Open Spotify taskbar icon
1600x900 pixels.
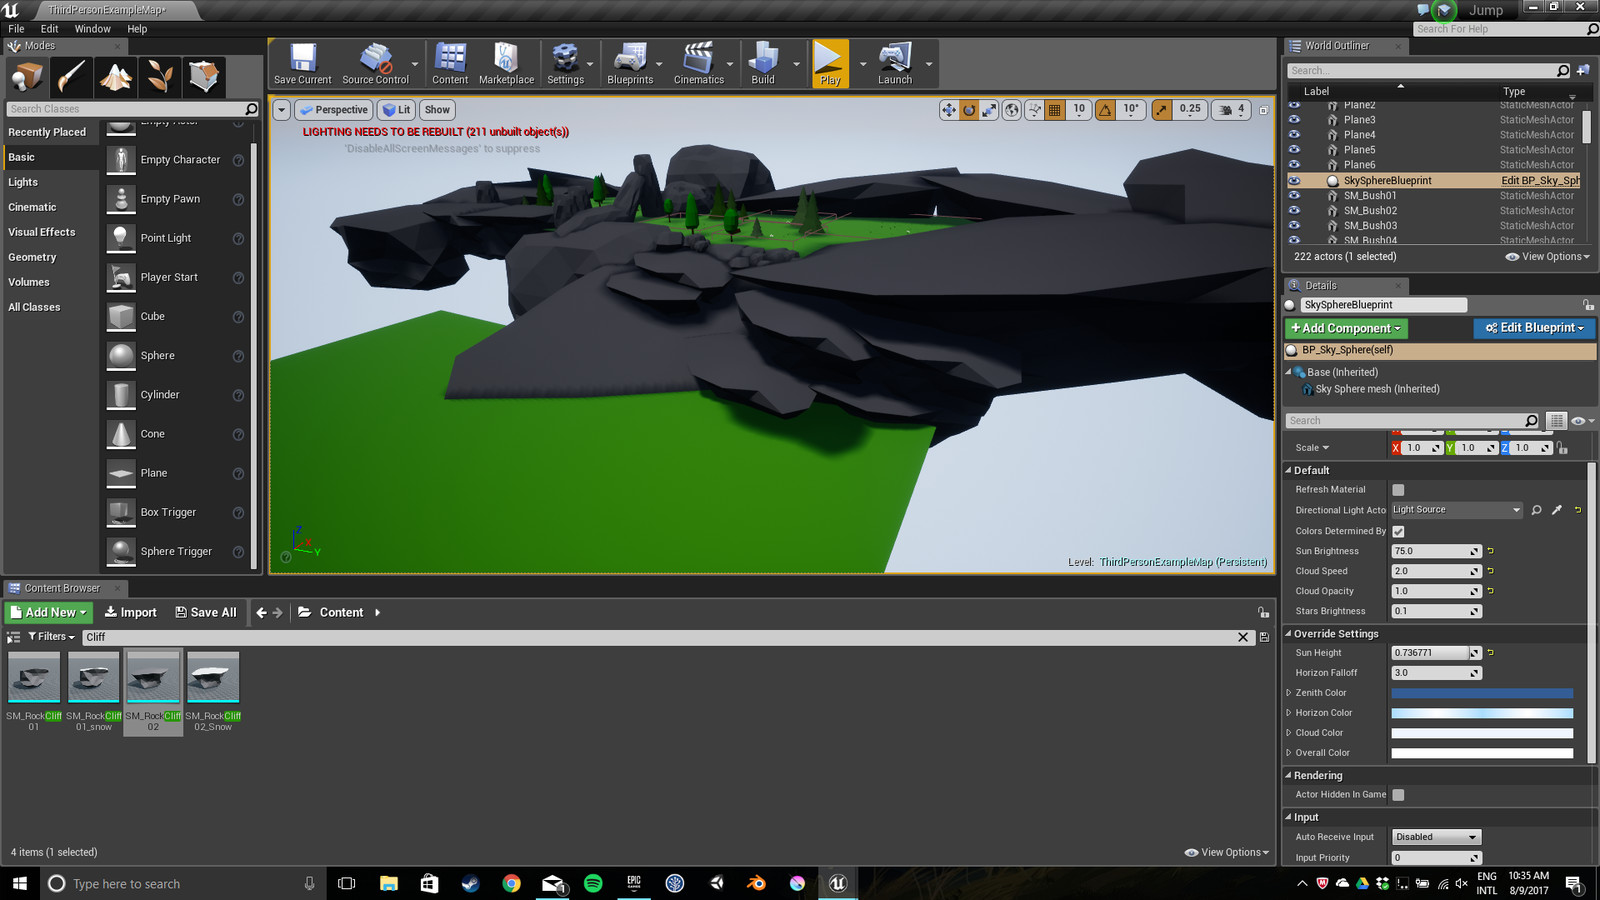[593, 883]
